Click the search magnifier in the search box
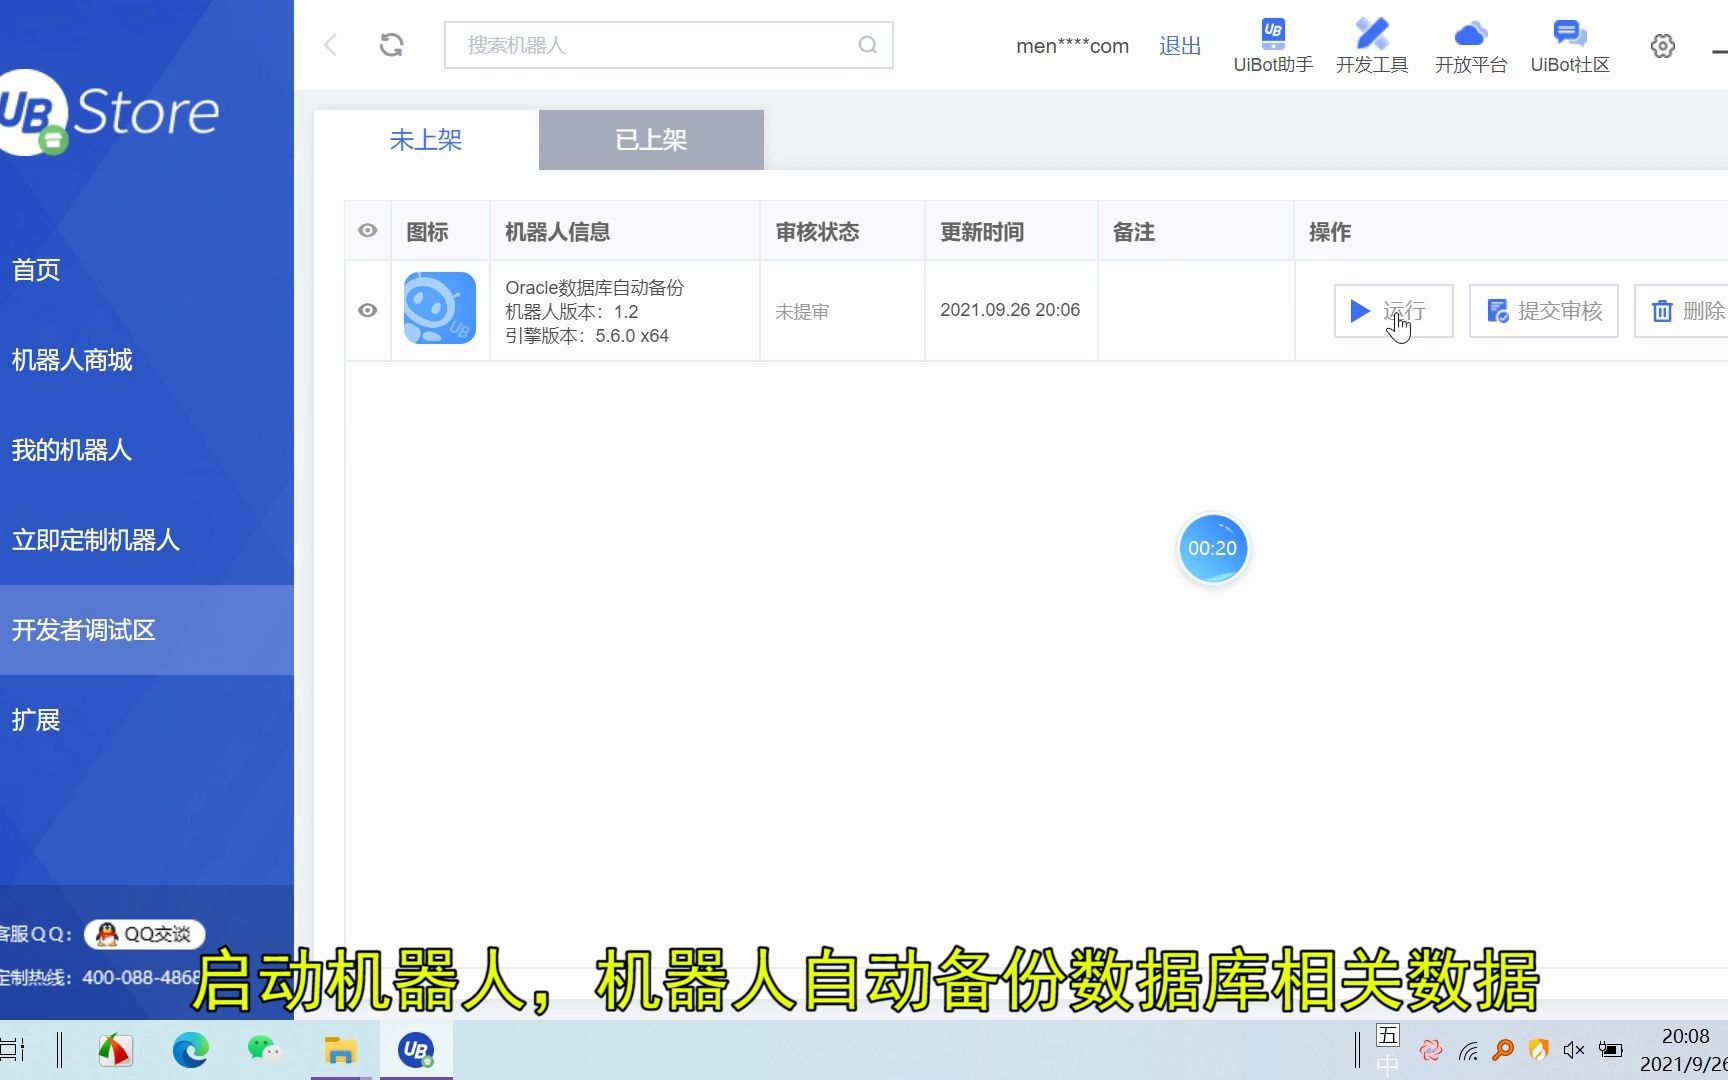This screenshot has width=1728, height=1080. pyautogui.click(x=866, y=45)
